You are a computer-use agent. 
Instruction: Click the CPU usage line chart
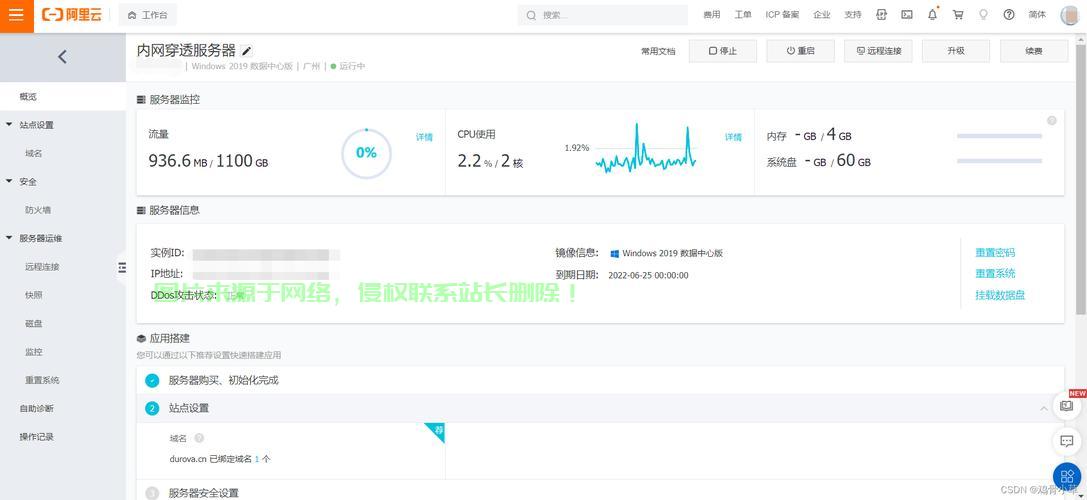[645, 150]
